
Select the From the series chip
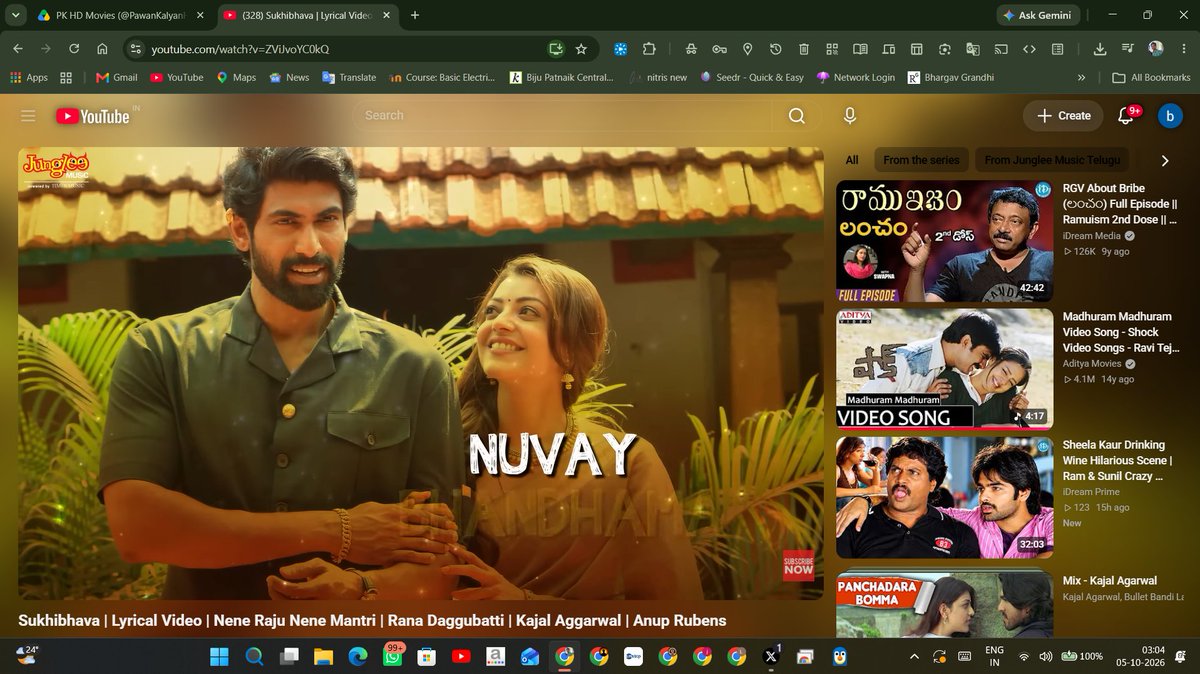(921, 160)
